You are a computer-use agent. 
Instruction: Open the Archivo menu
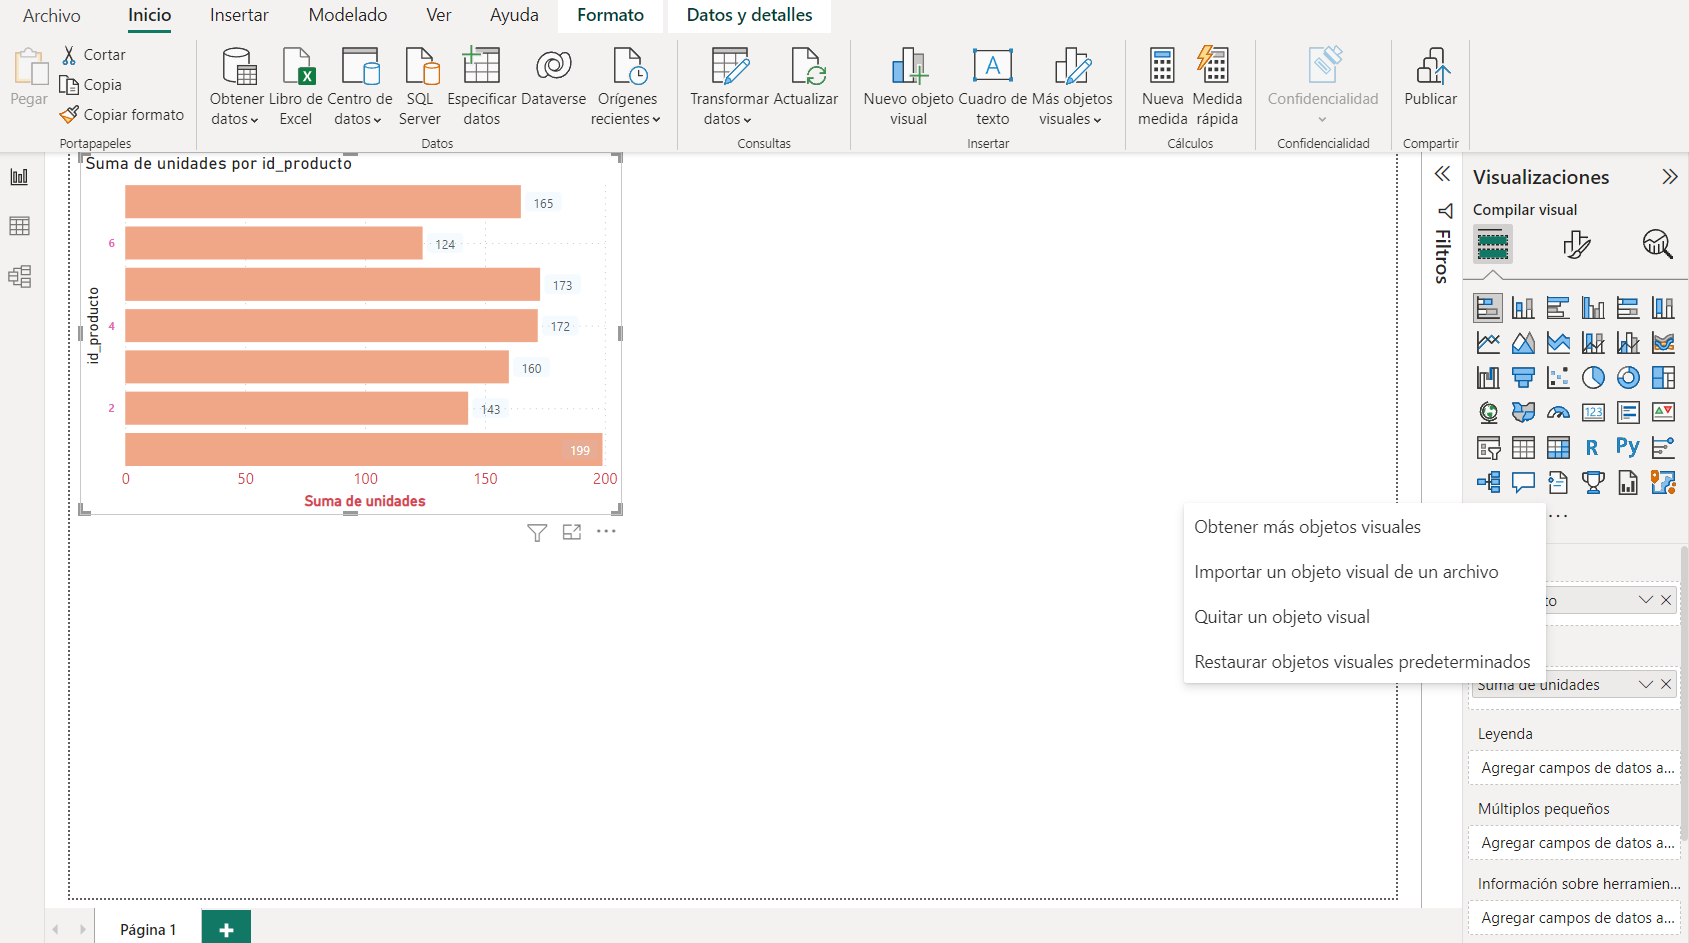click(x=52, y=15)
